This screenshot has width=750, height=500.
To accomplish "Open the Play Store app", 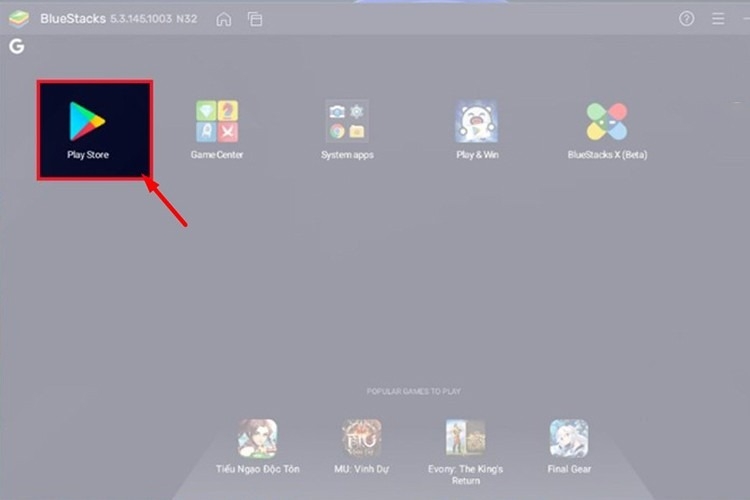I will (88, 122).
